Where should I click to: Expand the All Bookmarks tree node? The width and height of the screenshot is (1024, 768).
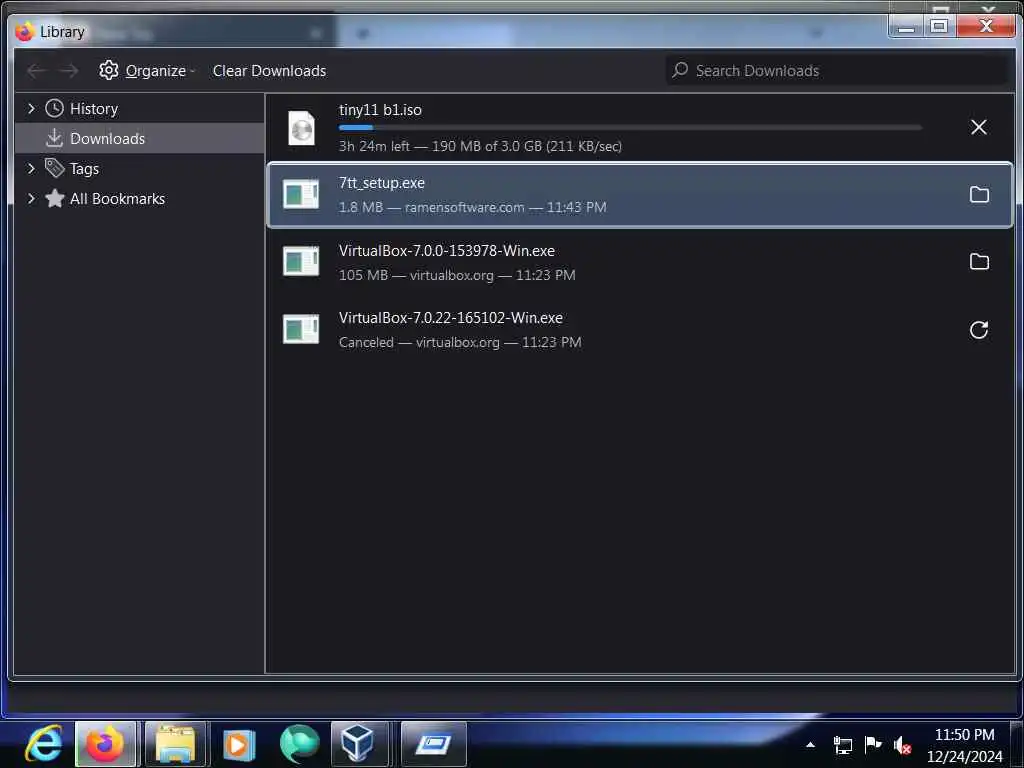click(x=31, y=198)
